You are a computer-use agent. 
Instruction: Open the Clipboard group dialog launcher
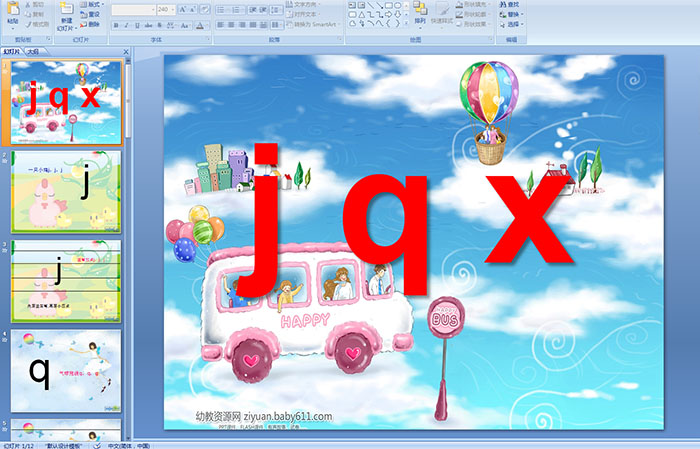(49, 39)
